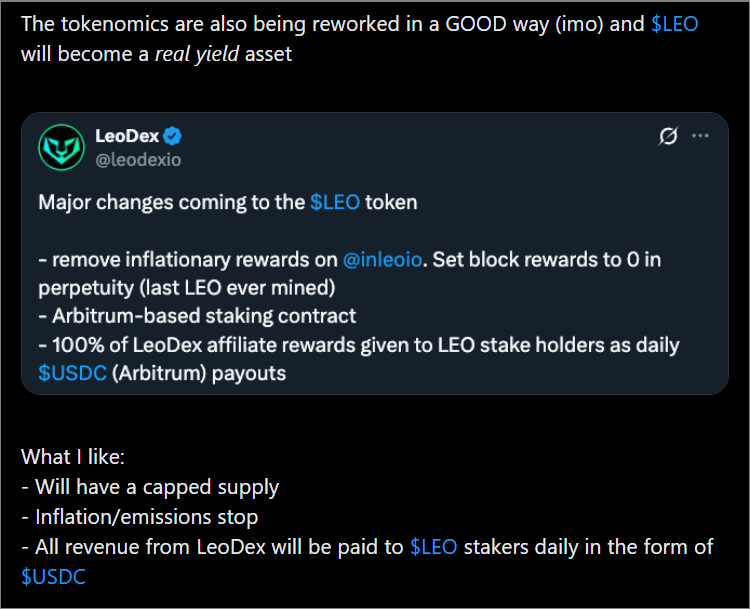Open the three-dot more options menu
This screenshot has height=609, width=750.
click(x=700, y=136)
